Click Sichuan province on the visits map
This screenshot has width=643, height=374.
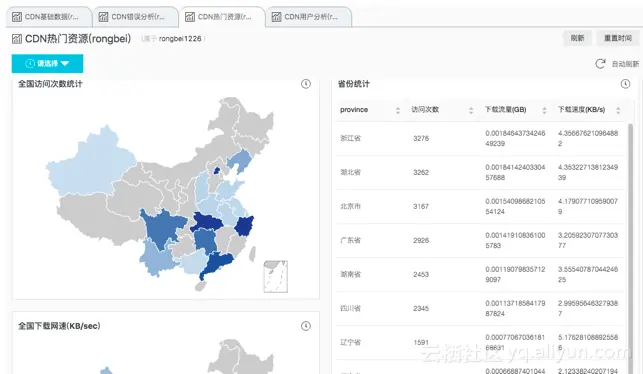(x=162, y=228)
